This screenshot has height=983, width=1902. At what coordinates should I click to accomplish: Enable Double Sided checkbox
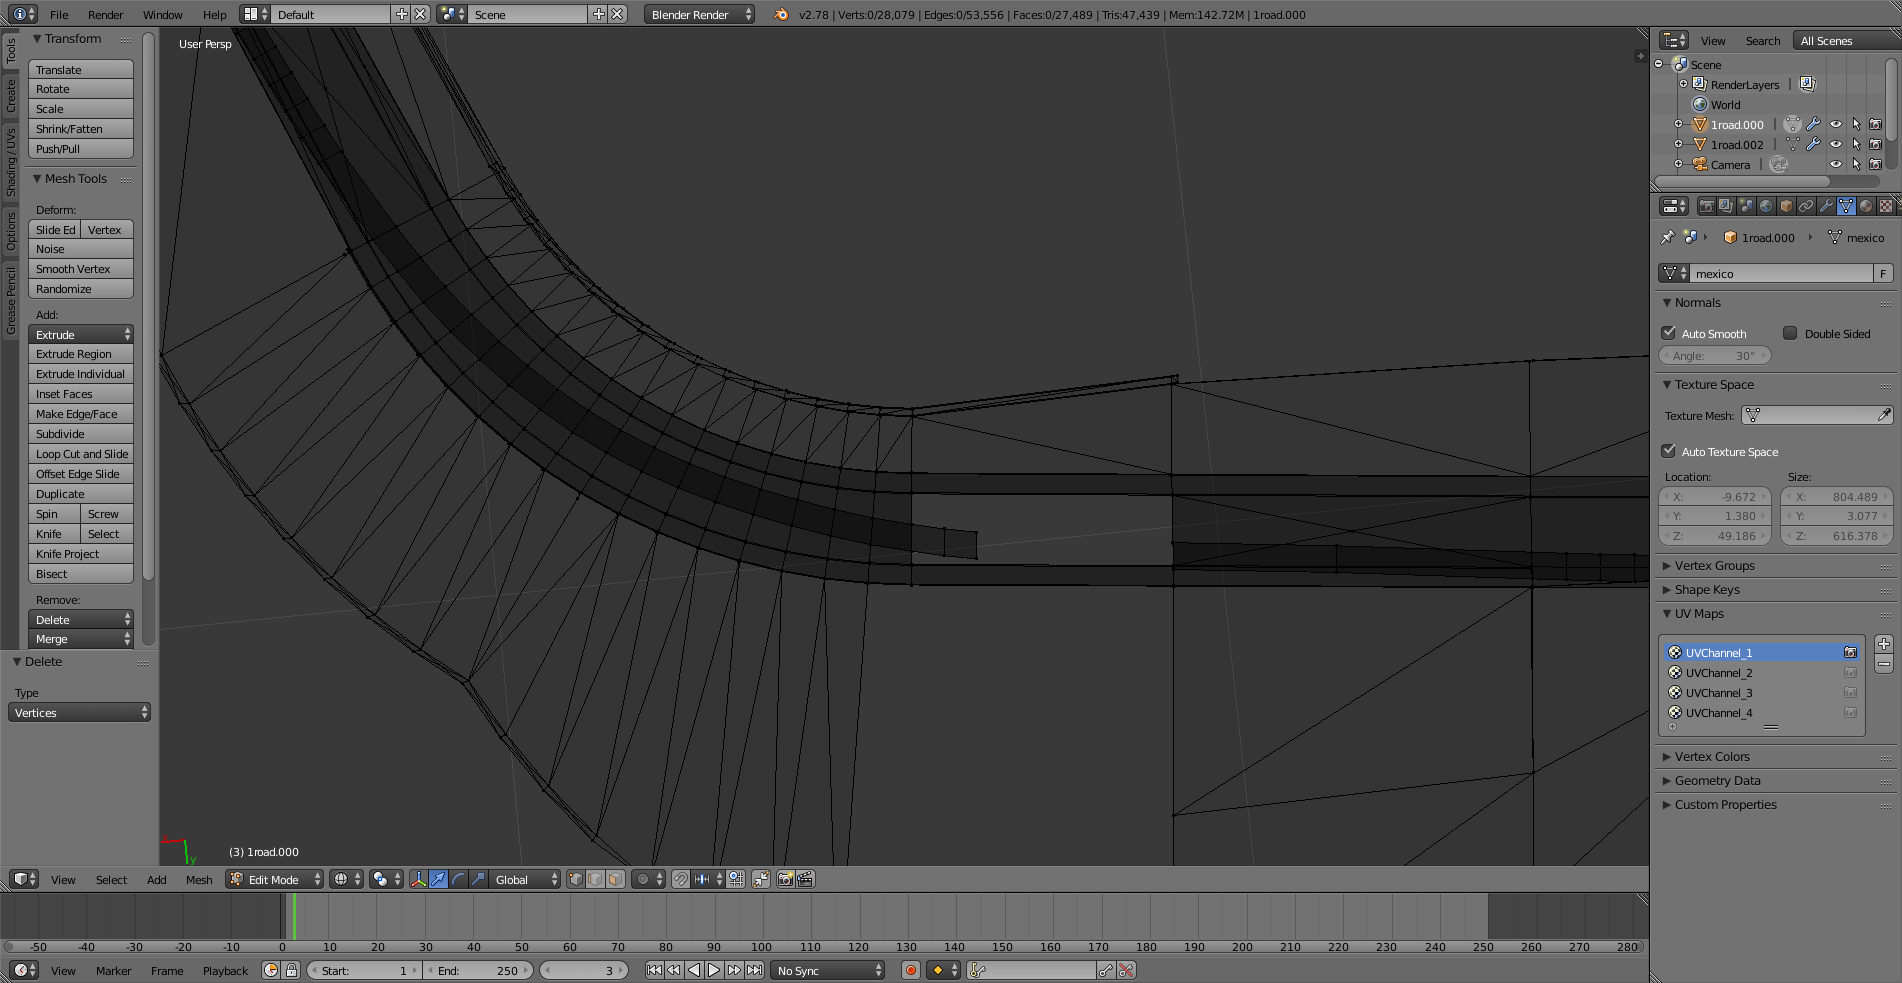pyautogui.click(x=1790, y=333)
